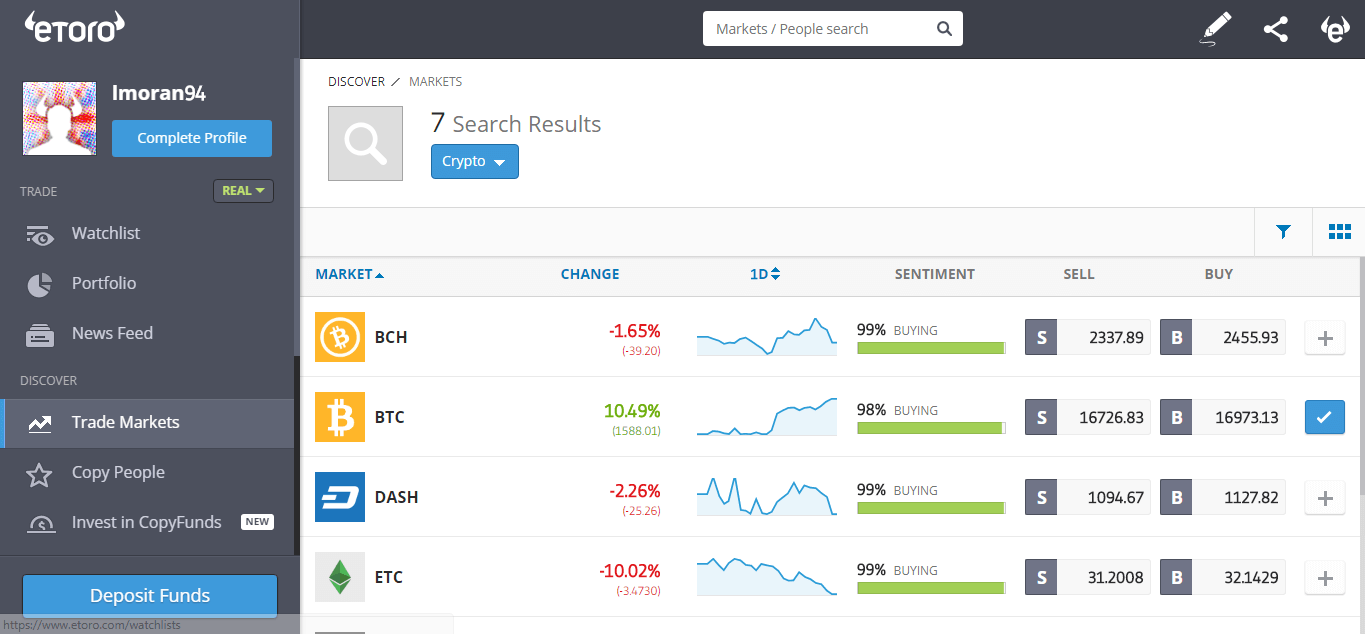Screen dimensions: 1365x634
Task: Click the CopyFunds icon in sidebar
Action: [x=41, y=524]
